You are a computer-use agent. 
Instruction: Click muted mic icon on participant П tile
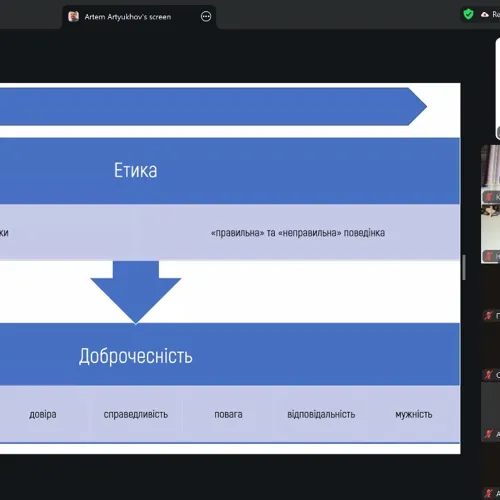click(x=488, y=315)
